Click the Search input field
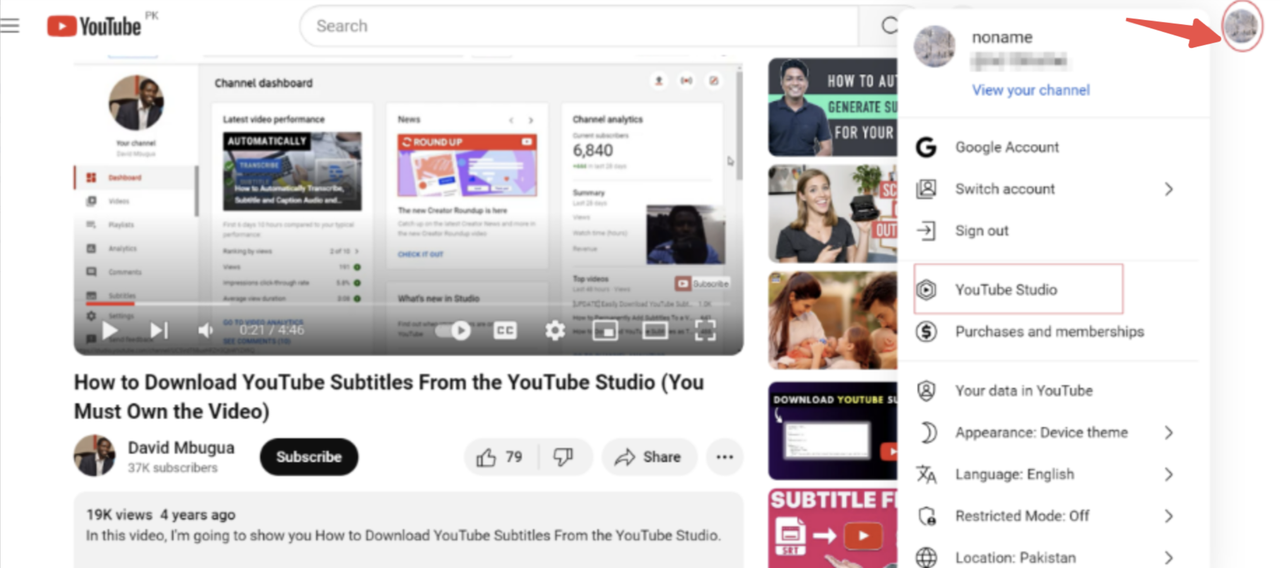The height and width of the screenshot is (568, 1280). click(579, 26)
